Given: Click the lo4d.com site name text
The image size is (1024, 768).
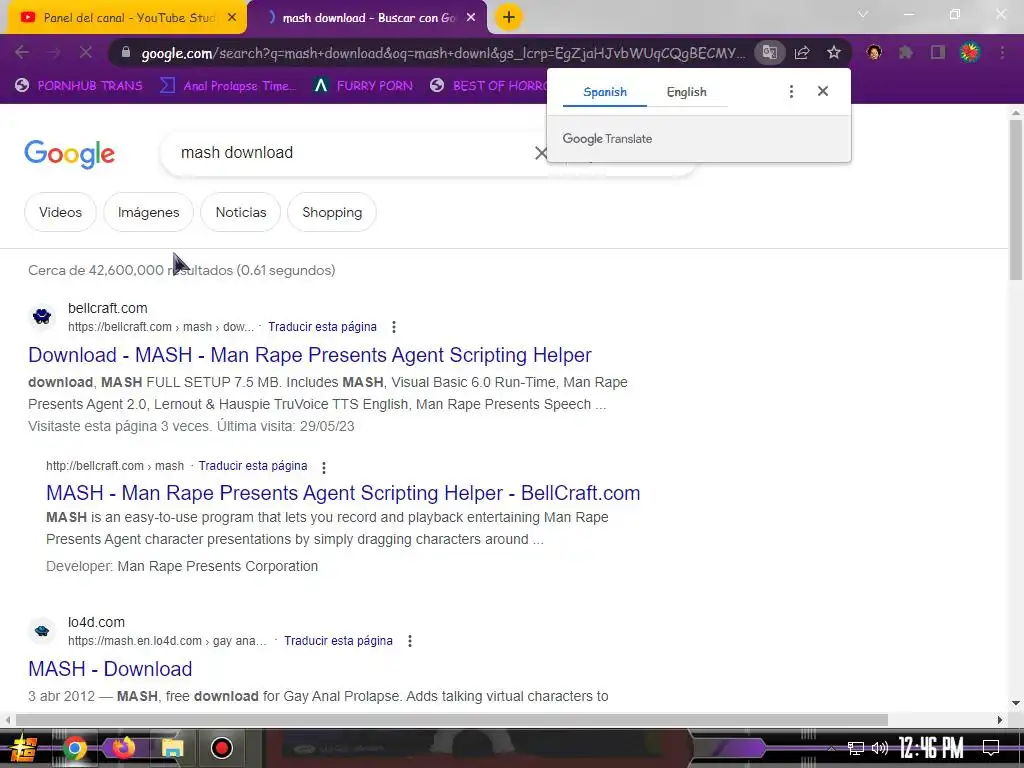Looking at the screenshot, I should [x=96, y=622].
